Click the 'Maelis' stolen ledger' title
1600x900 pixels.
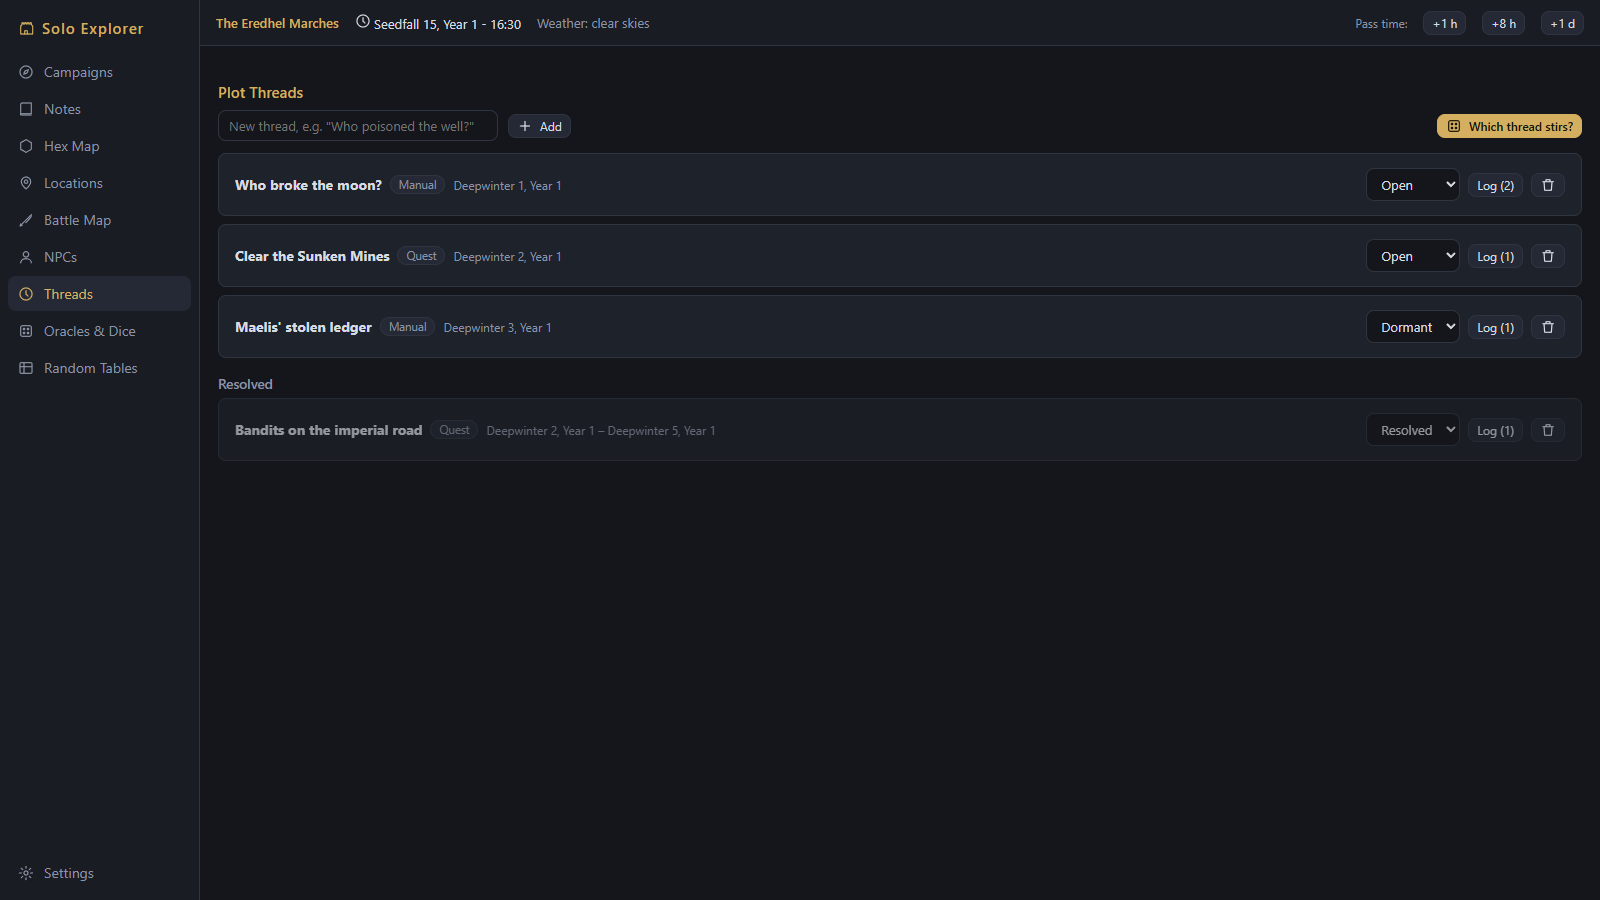pos(303,327)
